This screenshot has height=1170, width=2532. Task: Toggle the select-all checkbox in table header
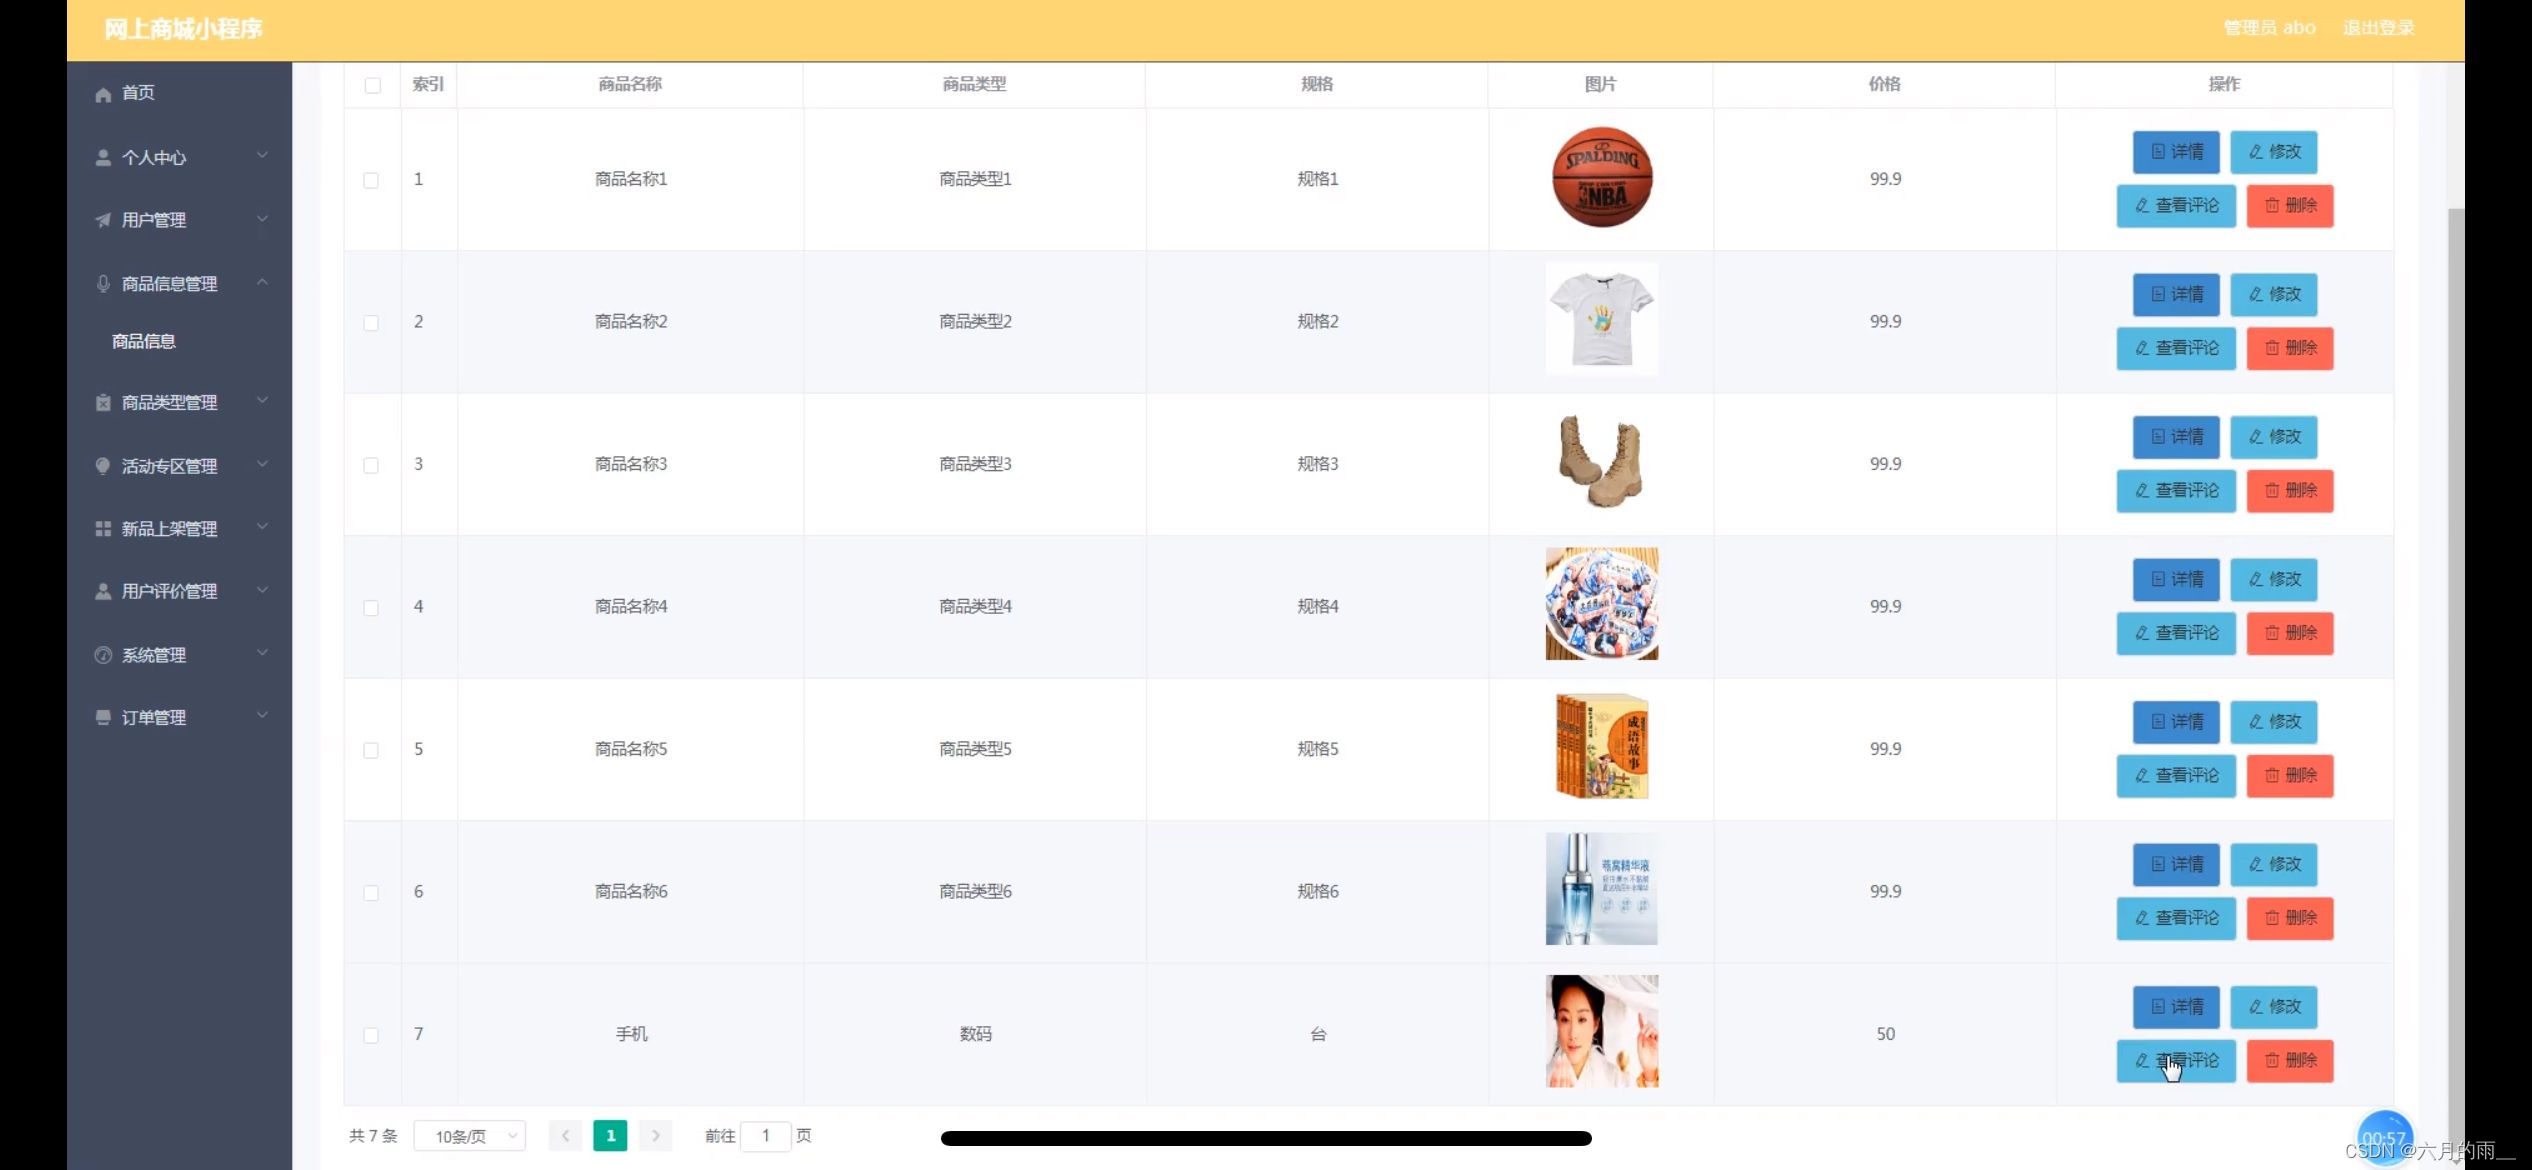click(x=373, y=85)
